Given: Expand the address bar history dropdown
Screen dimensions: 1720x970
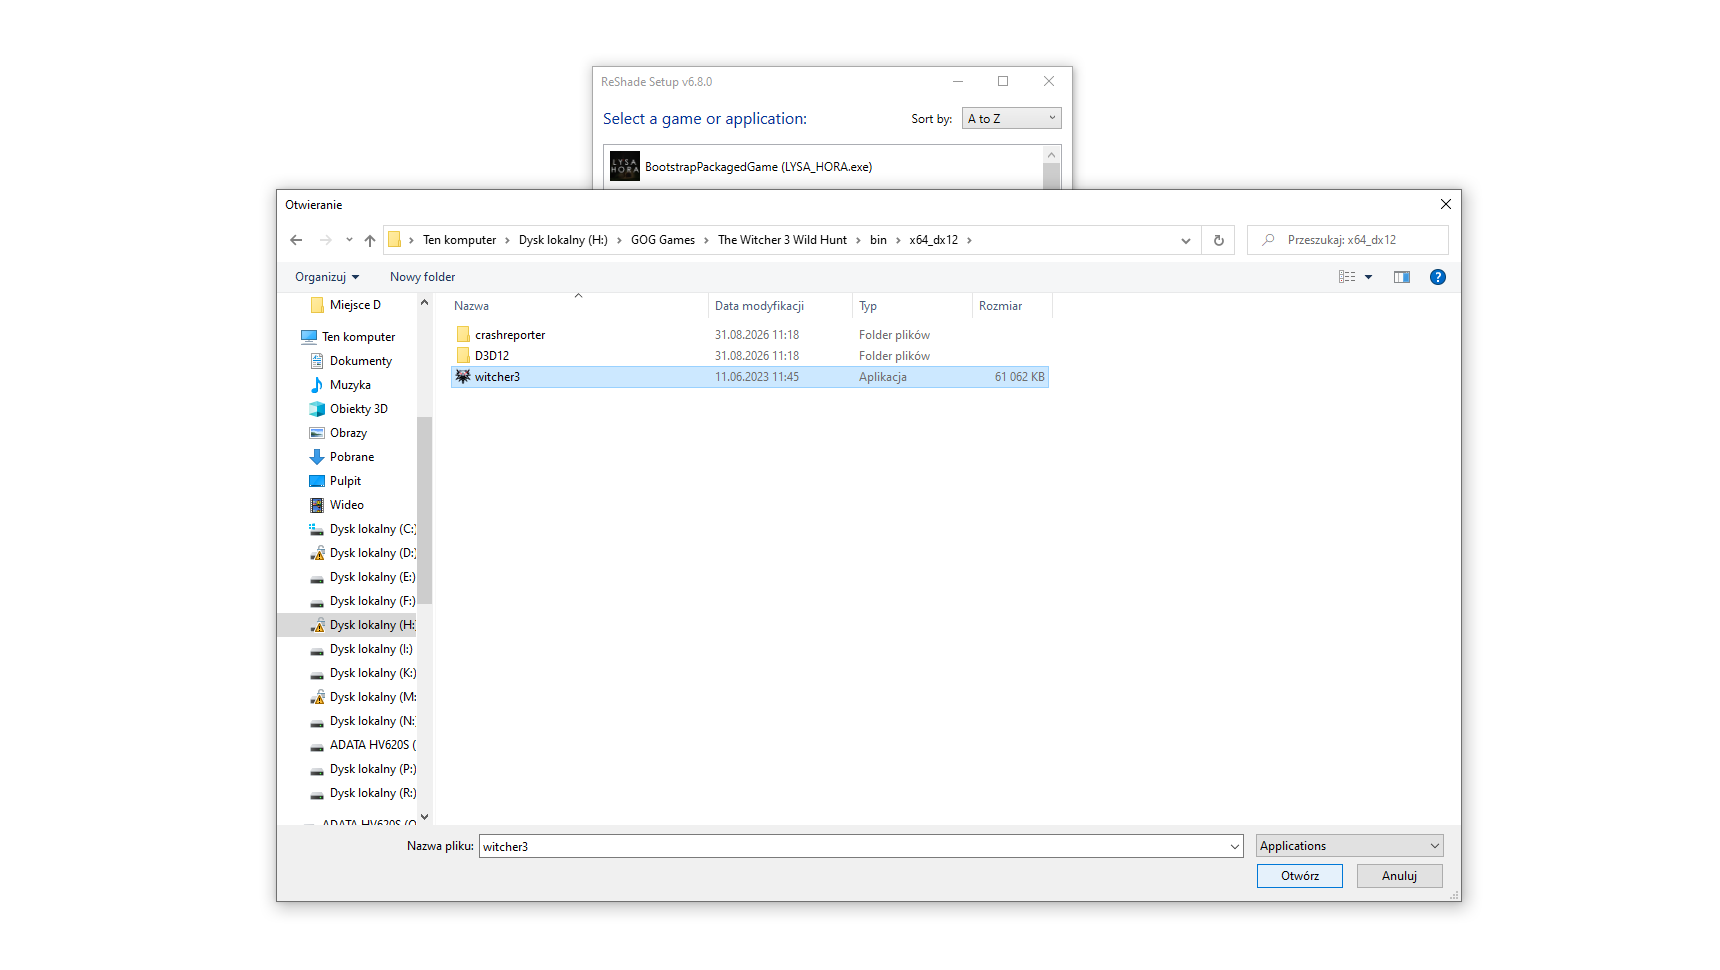Looking at the screenshot, I should click(x=1186, y=240).
